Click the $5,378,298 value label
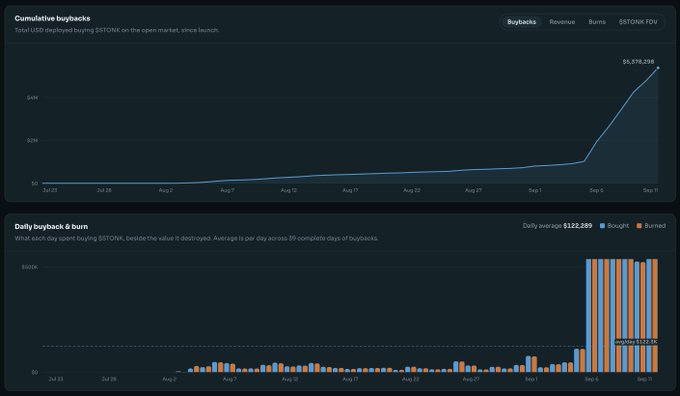The height and width of the screenshot is (396, 680). click(x=638, y=62)
